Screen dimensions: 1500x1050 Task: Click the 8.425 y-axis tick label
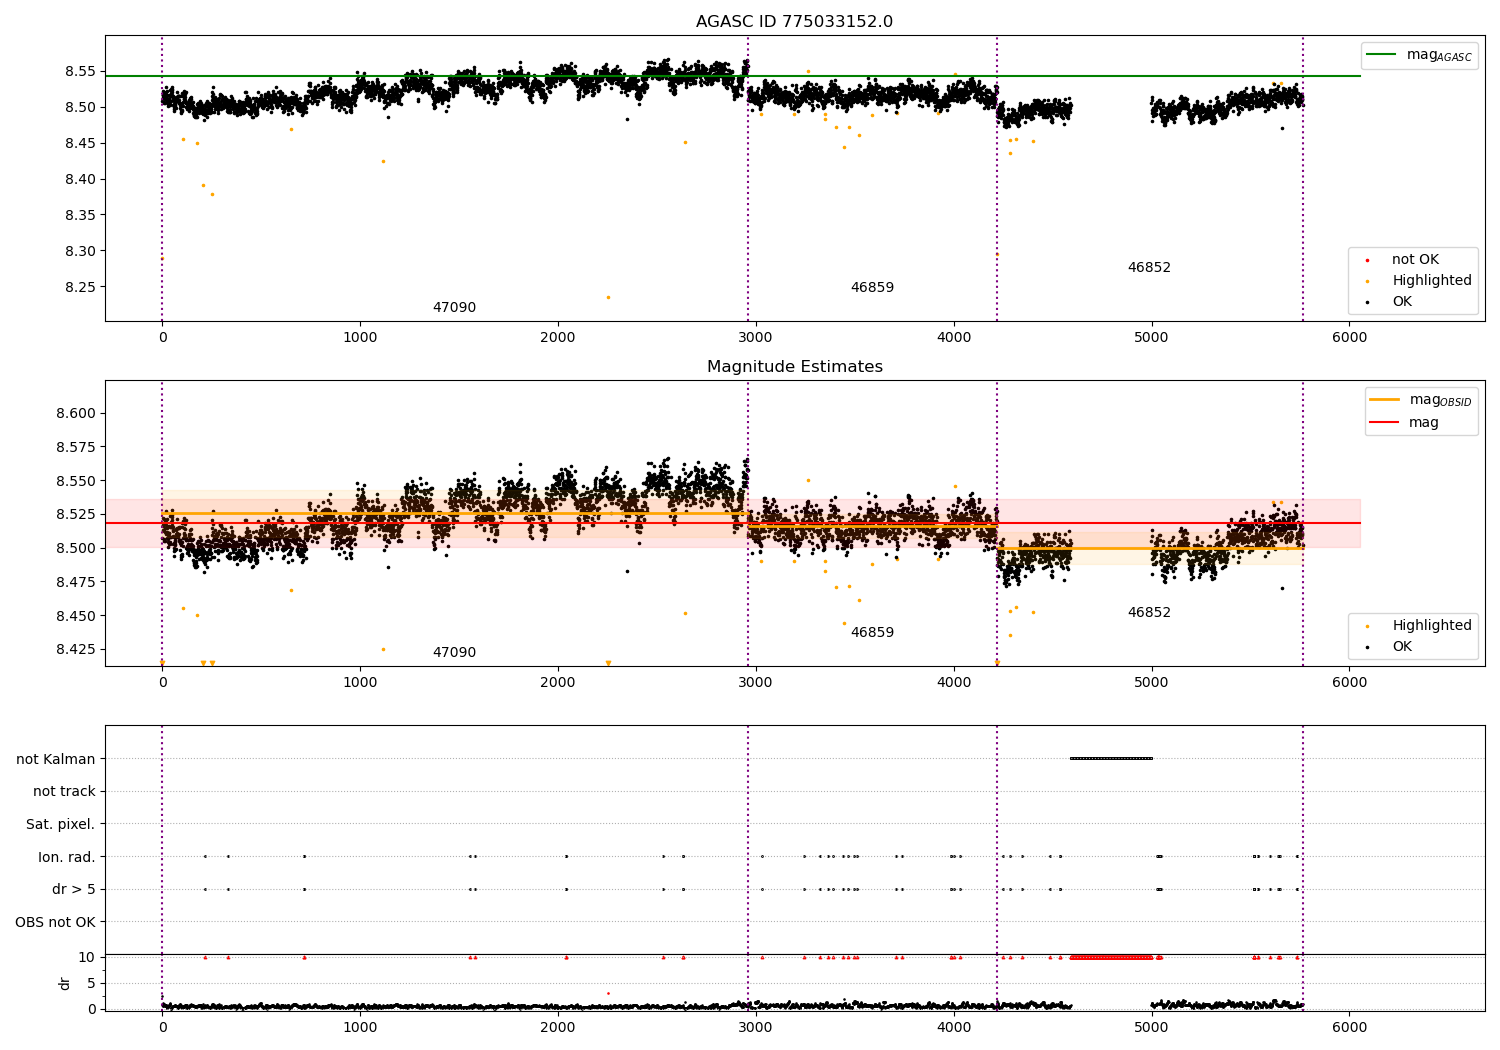(x=76, y=650)
